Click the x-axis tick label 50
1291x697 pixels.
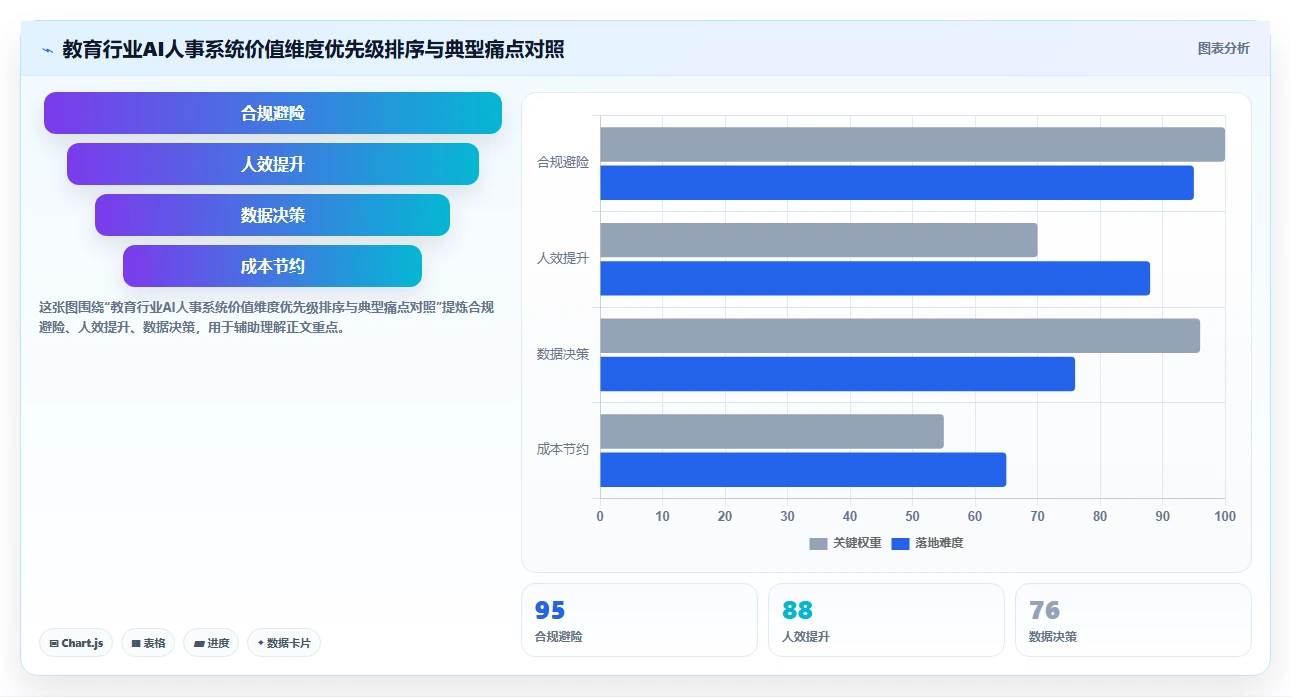point(912,516)
